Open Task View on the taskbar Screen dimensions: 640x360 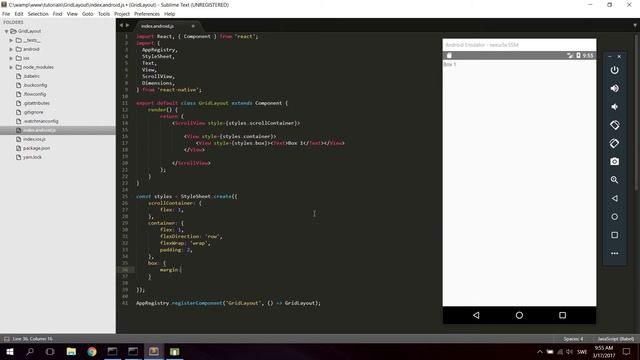pyautogui.click(x=50, y=351)
